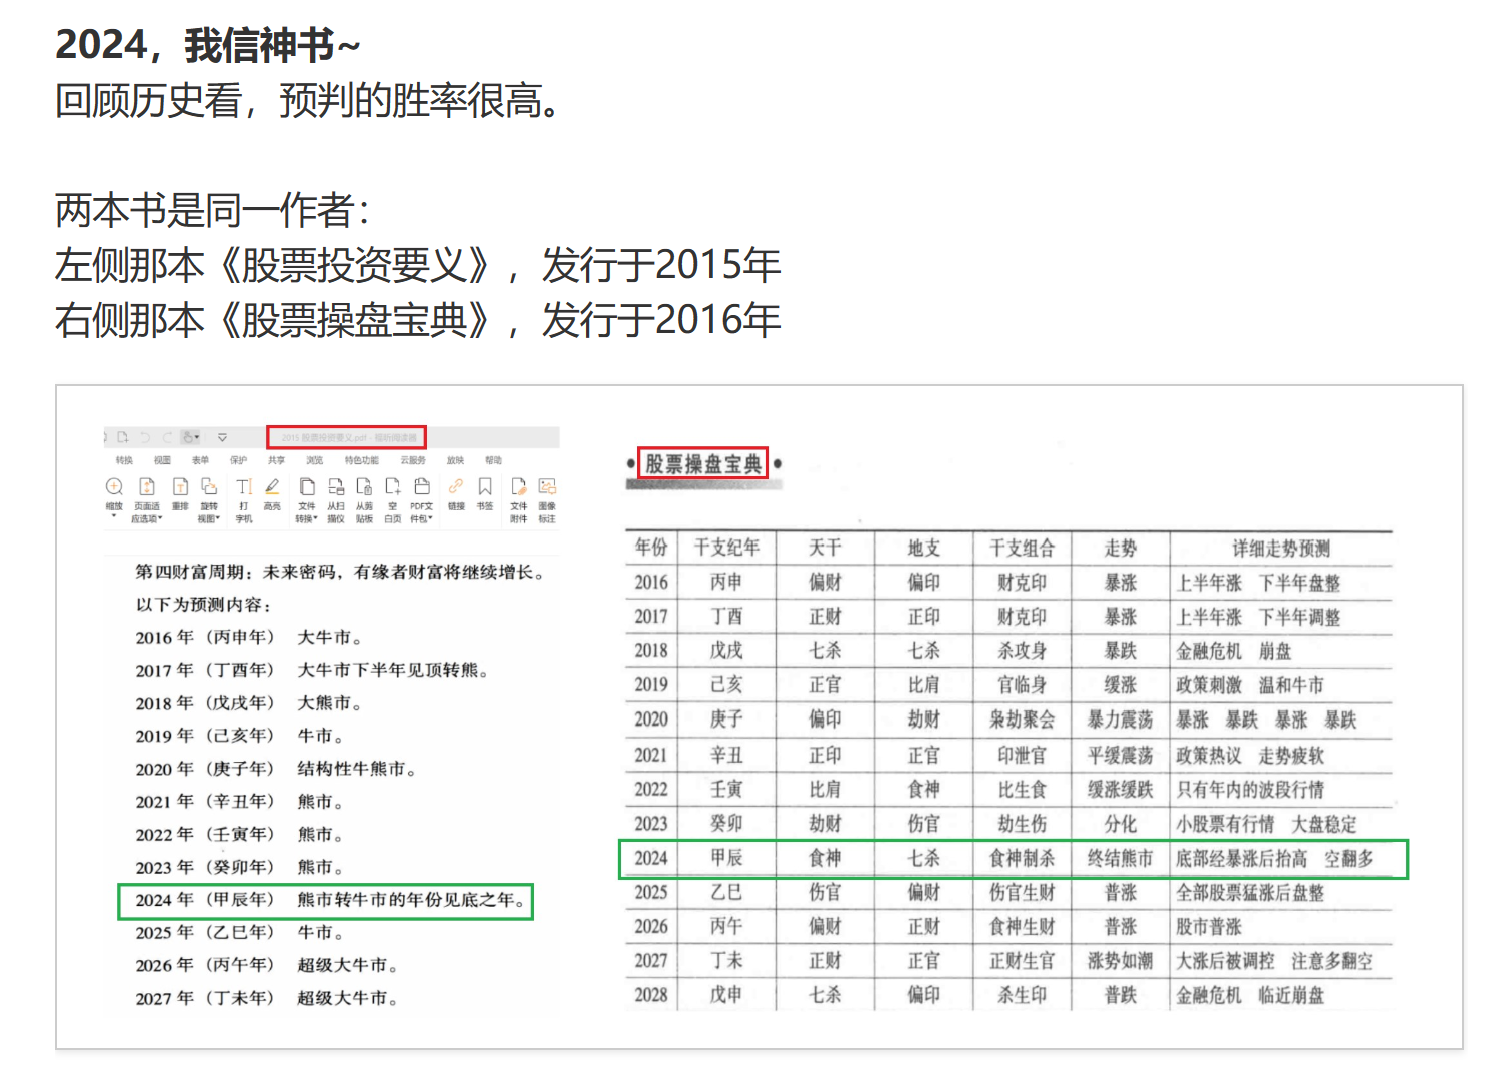Select the 高亮 highlight tool
The width and height of the screenshot is (1506, 1084).
tap(272, 495)
